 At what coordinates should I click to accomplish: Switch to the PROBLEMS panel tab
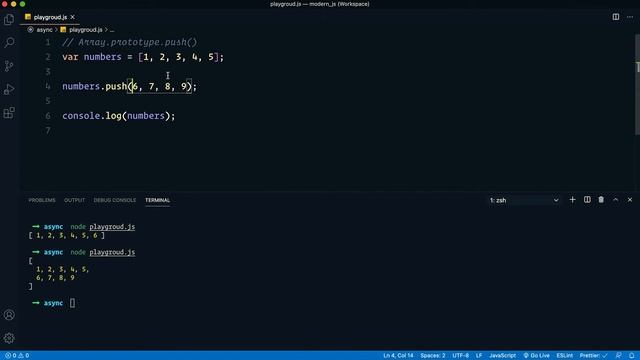[x=42, y=200]
